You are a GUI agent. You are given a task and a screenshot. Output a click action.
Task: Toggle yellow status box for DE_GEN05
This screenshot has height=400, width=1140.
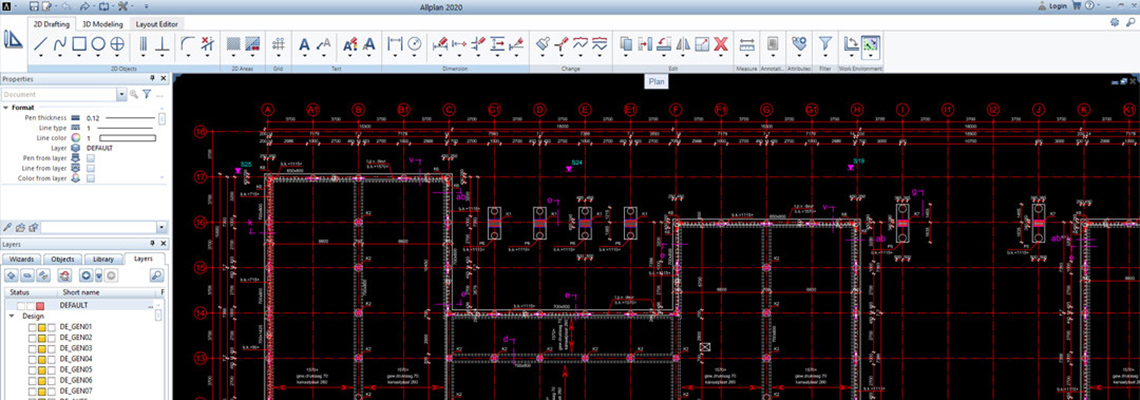[41, 369]
